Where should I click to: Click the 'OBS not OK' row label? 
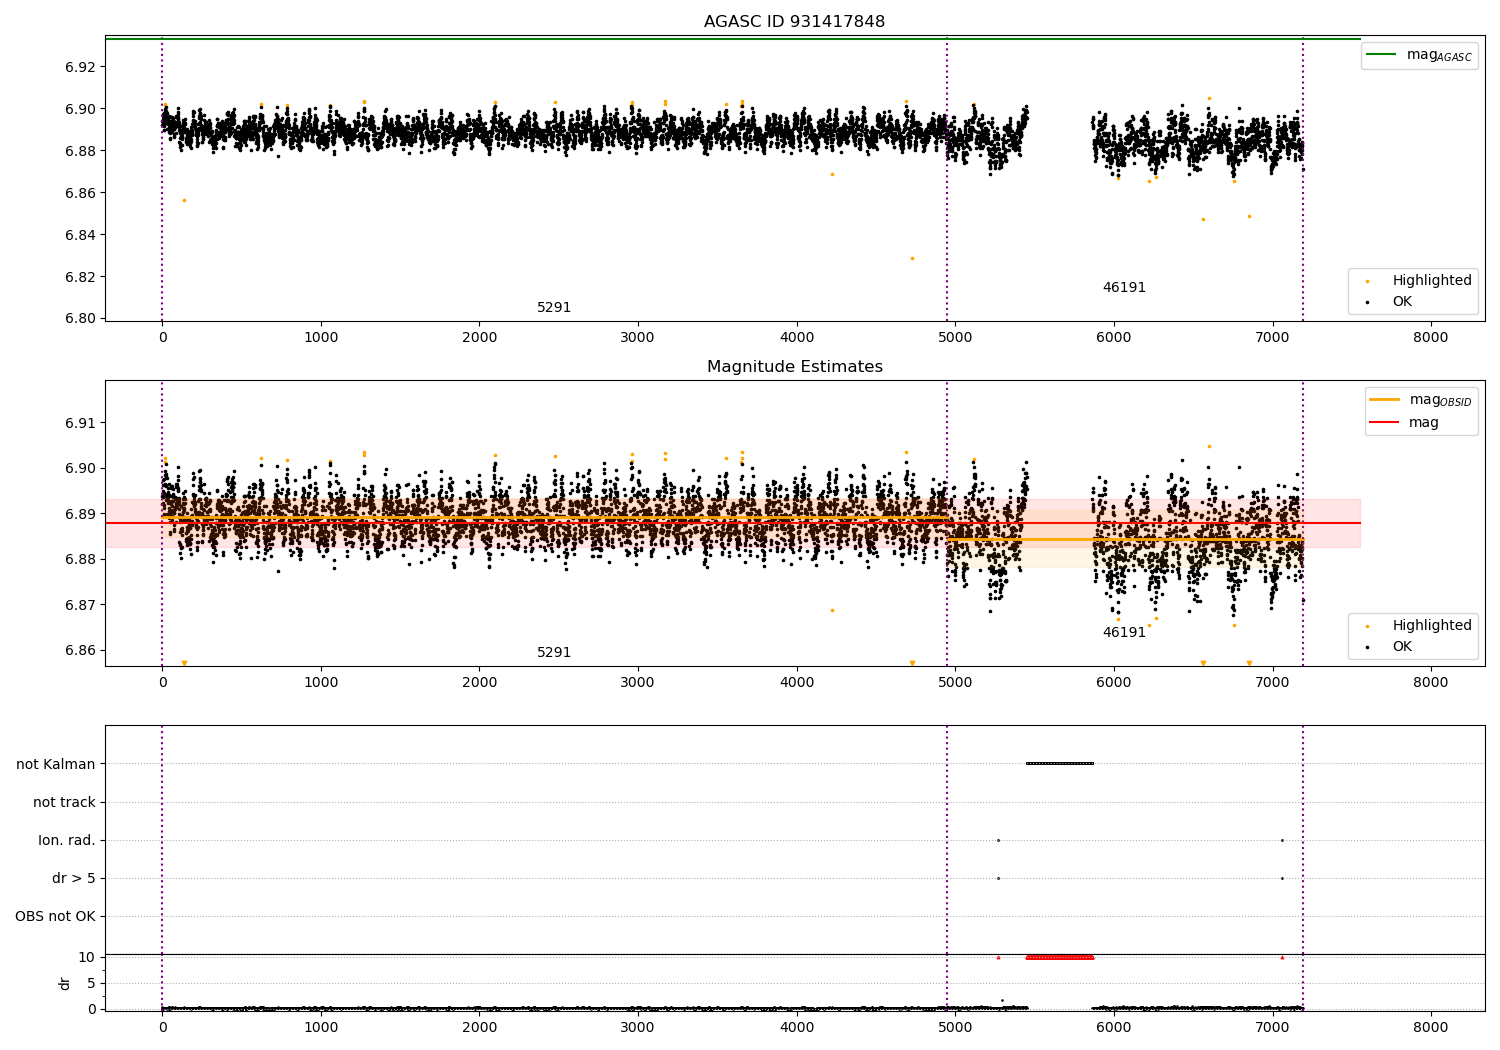(x=56, y=916)
